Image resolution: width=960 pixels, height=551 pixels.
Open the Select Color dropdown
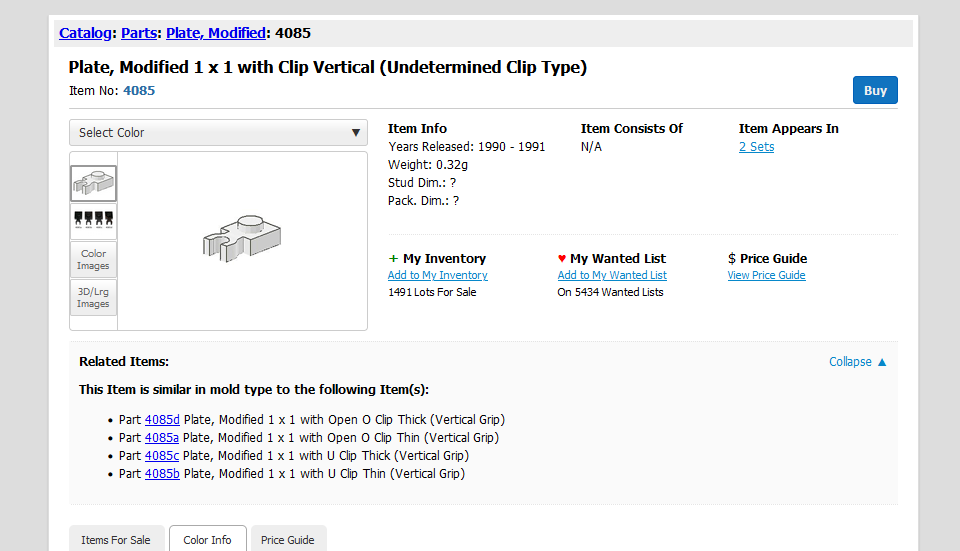pos(218,133)
